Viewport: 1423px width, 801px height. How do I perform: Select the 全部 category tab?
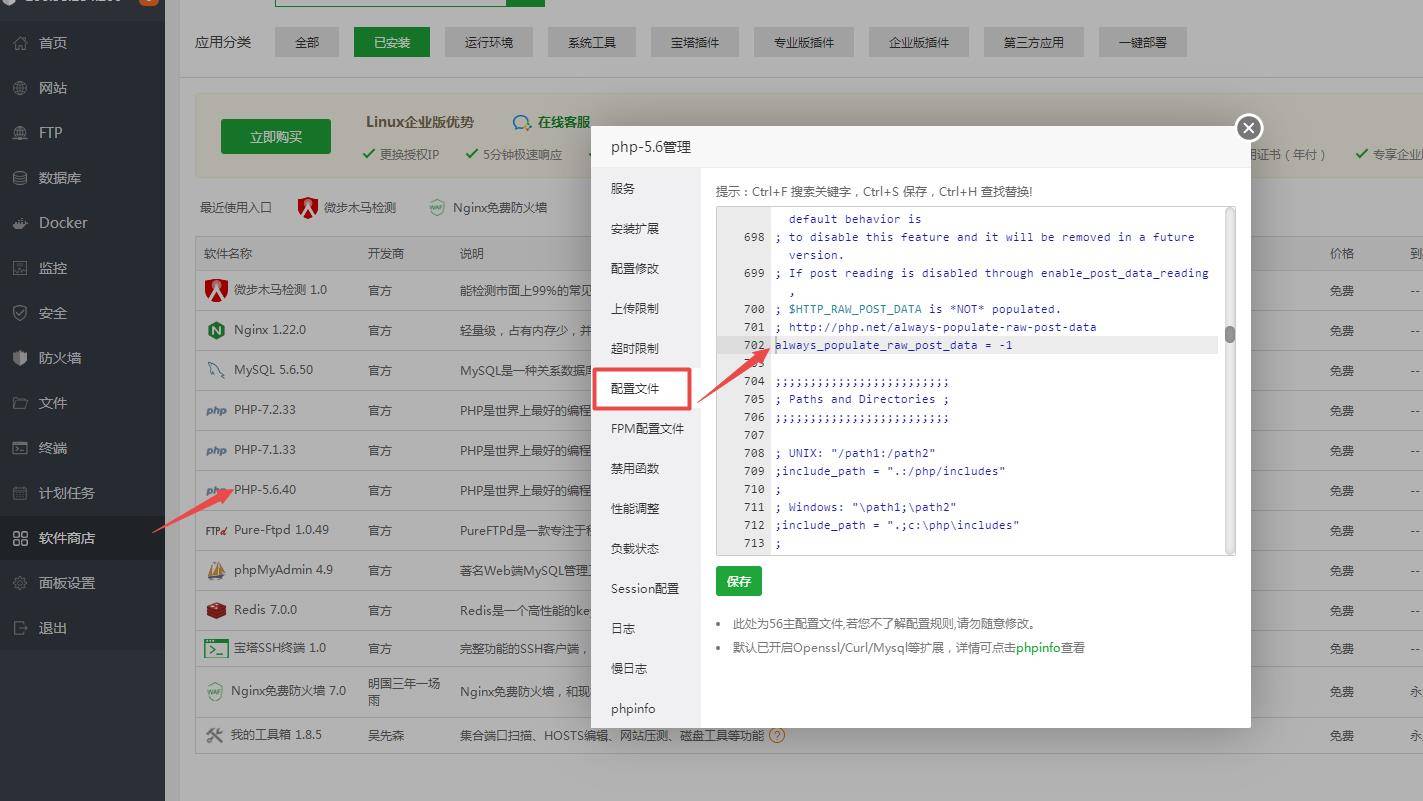(x=307, y=42)
